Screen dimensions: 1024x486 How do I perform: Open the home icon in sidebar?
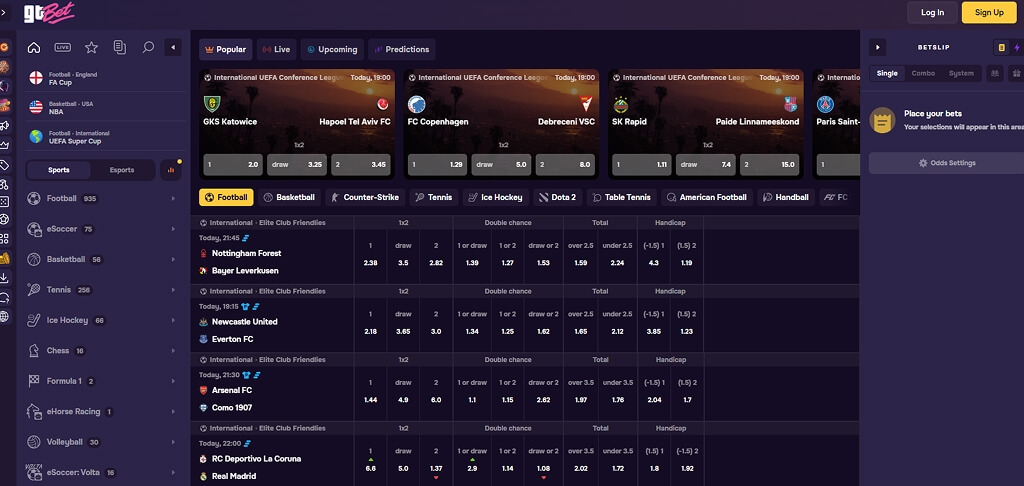[x=34, y=47]
